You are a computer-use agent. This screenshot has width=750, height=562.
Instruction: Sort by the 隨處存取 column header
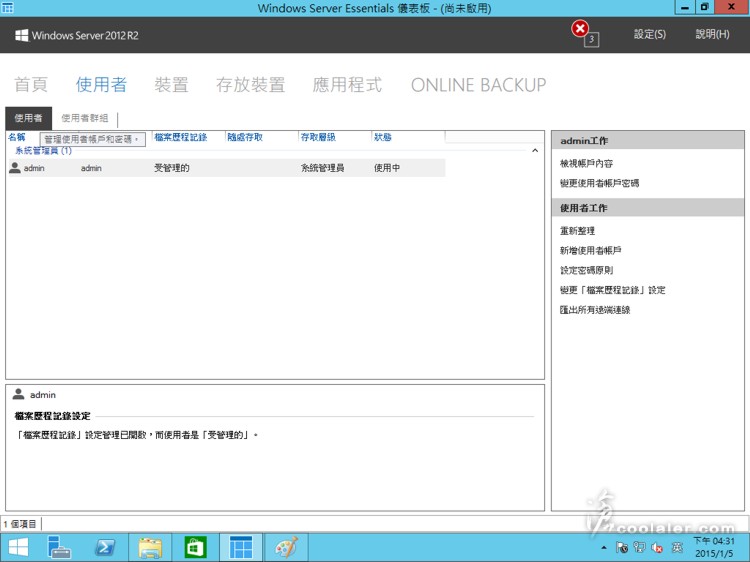(245, 137)
